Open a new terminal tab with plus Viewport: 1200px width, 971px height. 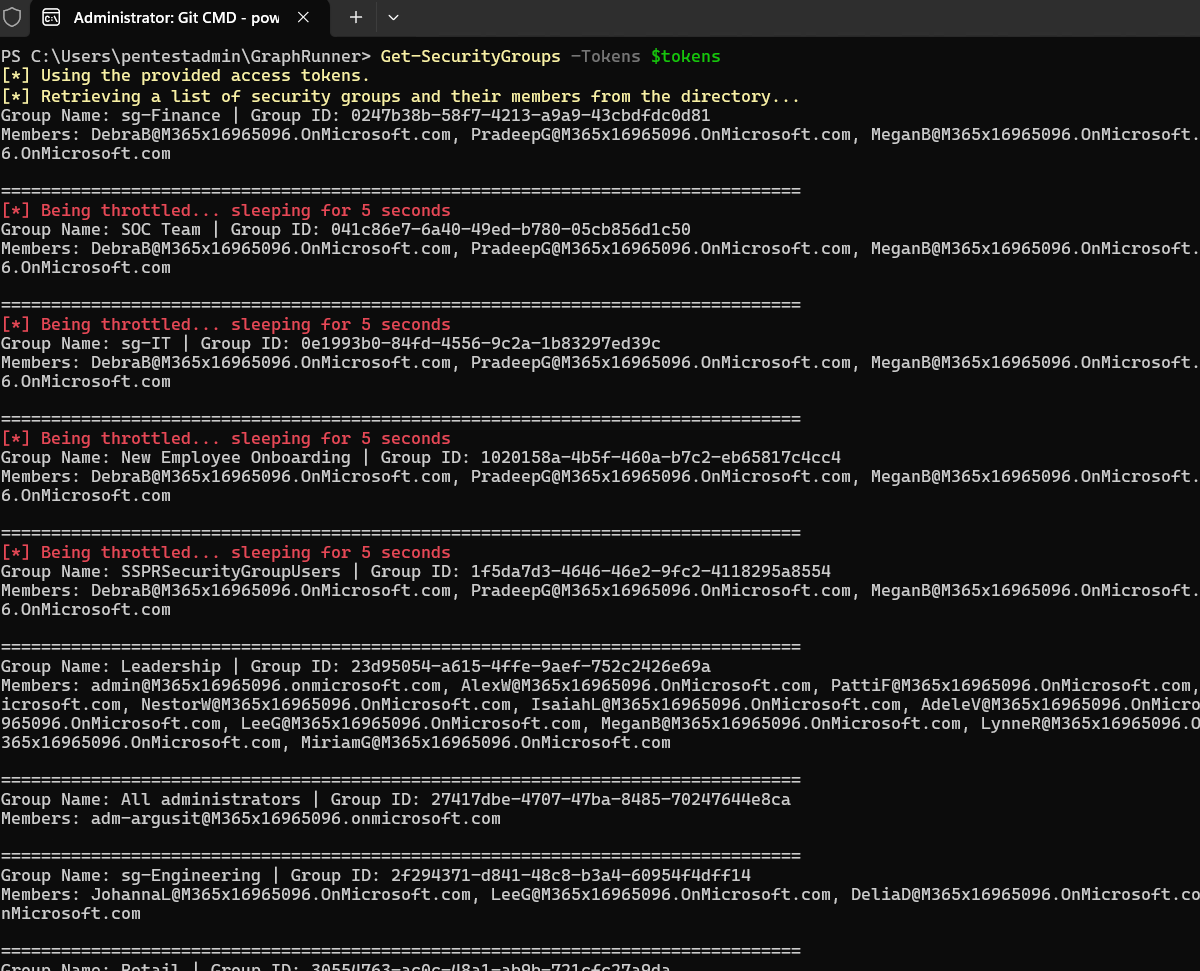[x=356, y=17]
